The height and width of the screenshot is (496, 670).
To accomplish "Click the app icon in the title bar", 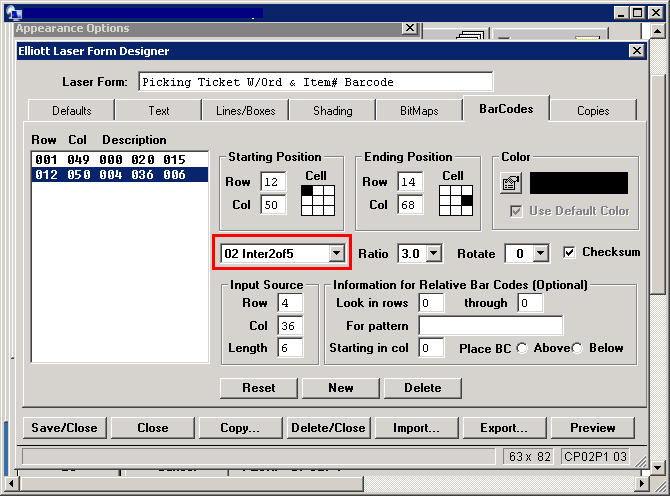I will coord(14,13).
